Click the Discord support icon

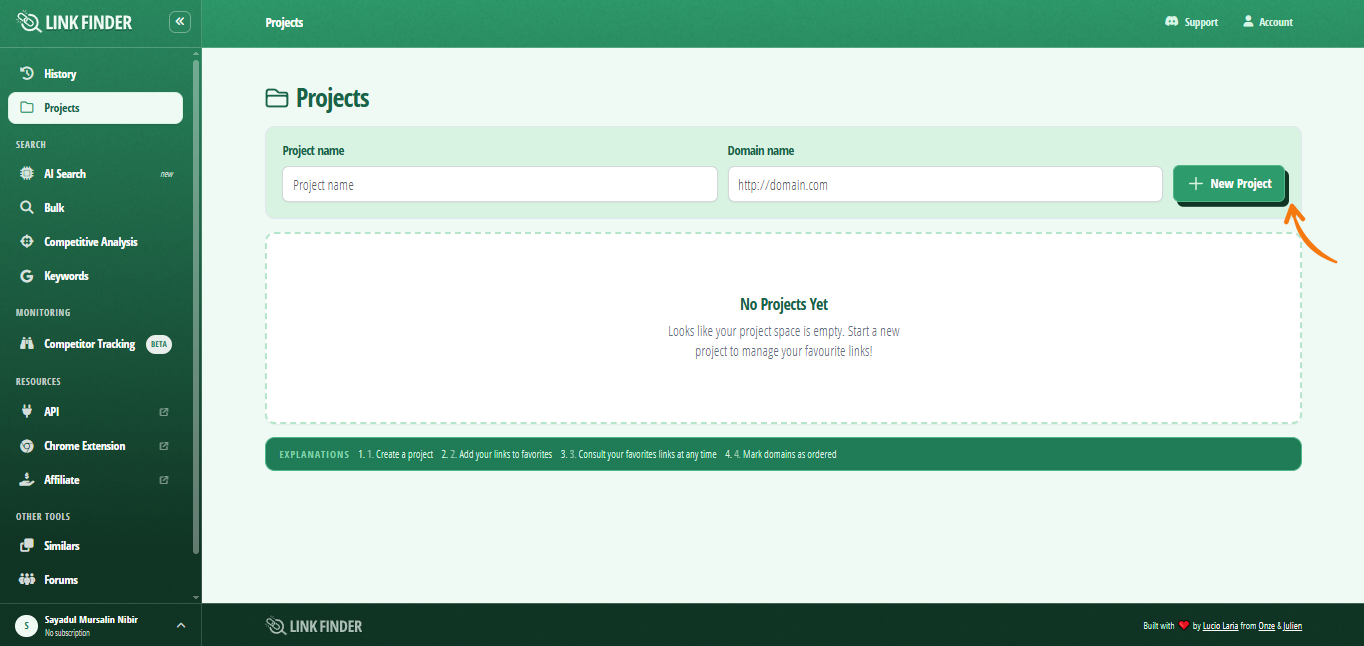point(1172,22)
